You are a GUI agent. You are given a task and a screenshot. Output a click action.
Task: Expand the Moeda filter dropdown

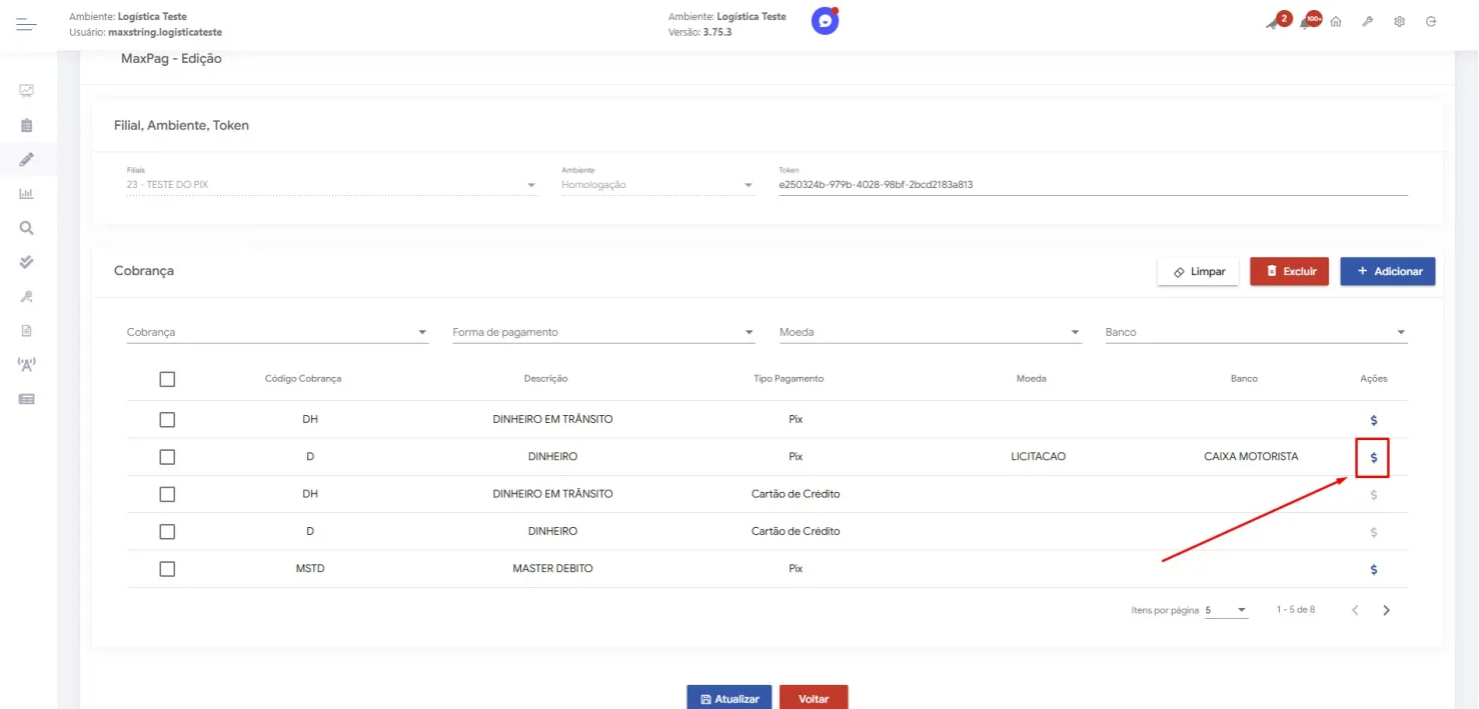[930, 332]
